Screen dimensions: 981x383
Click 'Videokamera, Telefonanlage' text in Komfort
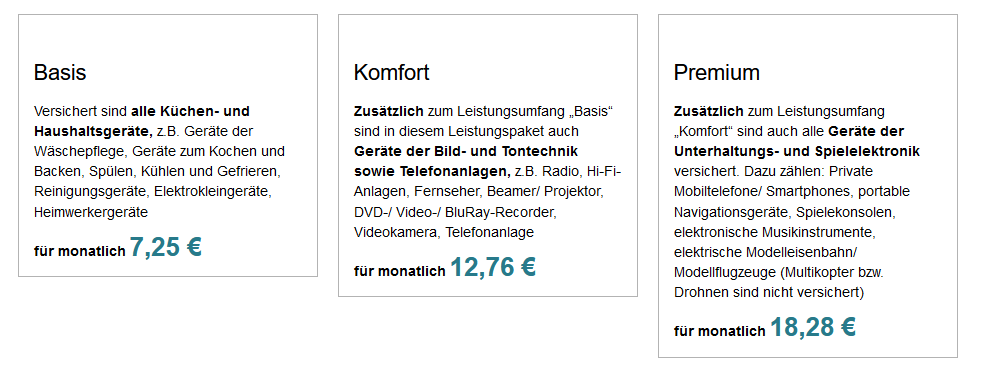pyautogui.click(x=444, y=233)
